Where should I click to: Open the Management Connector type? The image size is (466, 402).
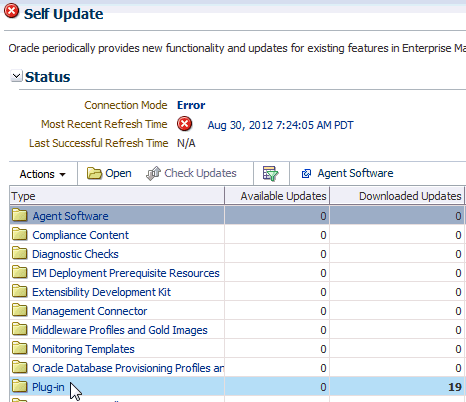[x=90, y=311]
